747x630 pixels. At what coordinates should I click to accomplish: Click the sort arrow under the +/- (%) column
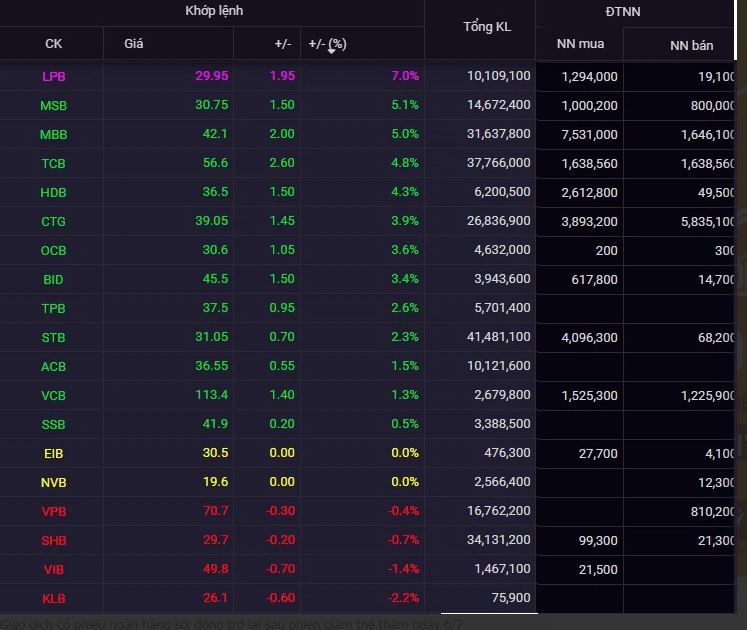coord(331,51)
